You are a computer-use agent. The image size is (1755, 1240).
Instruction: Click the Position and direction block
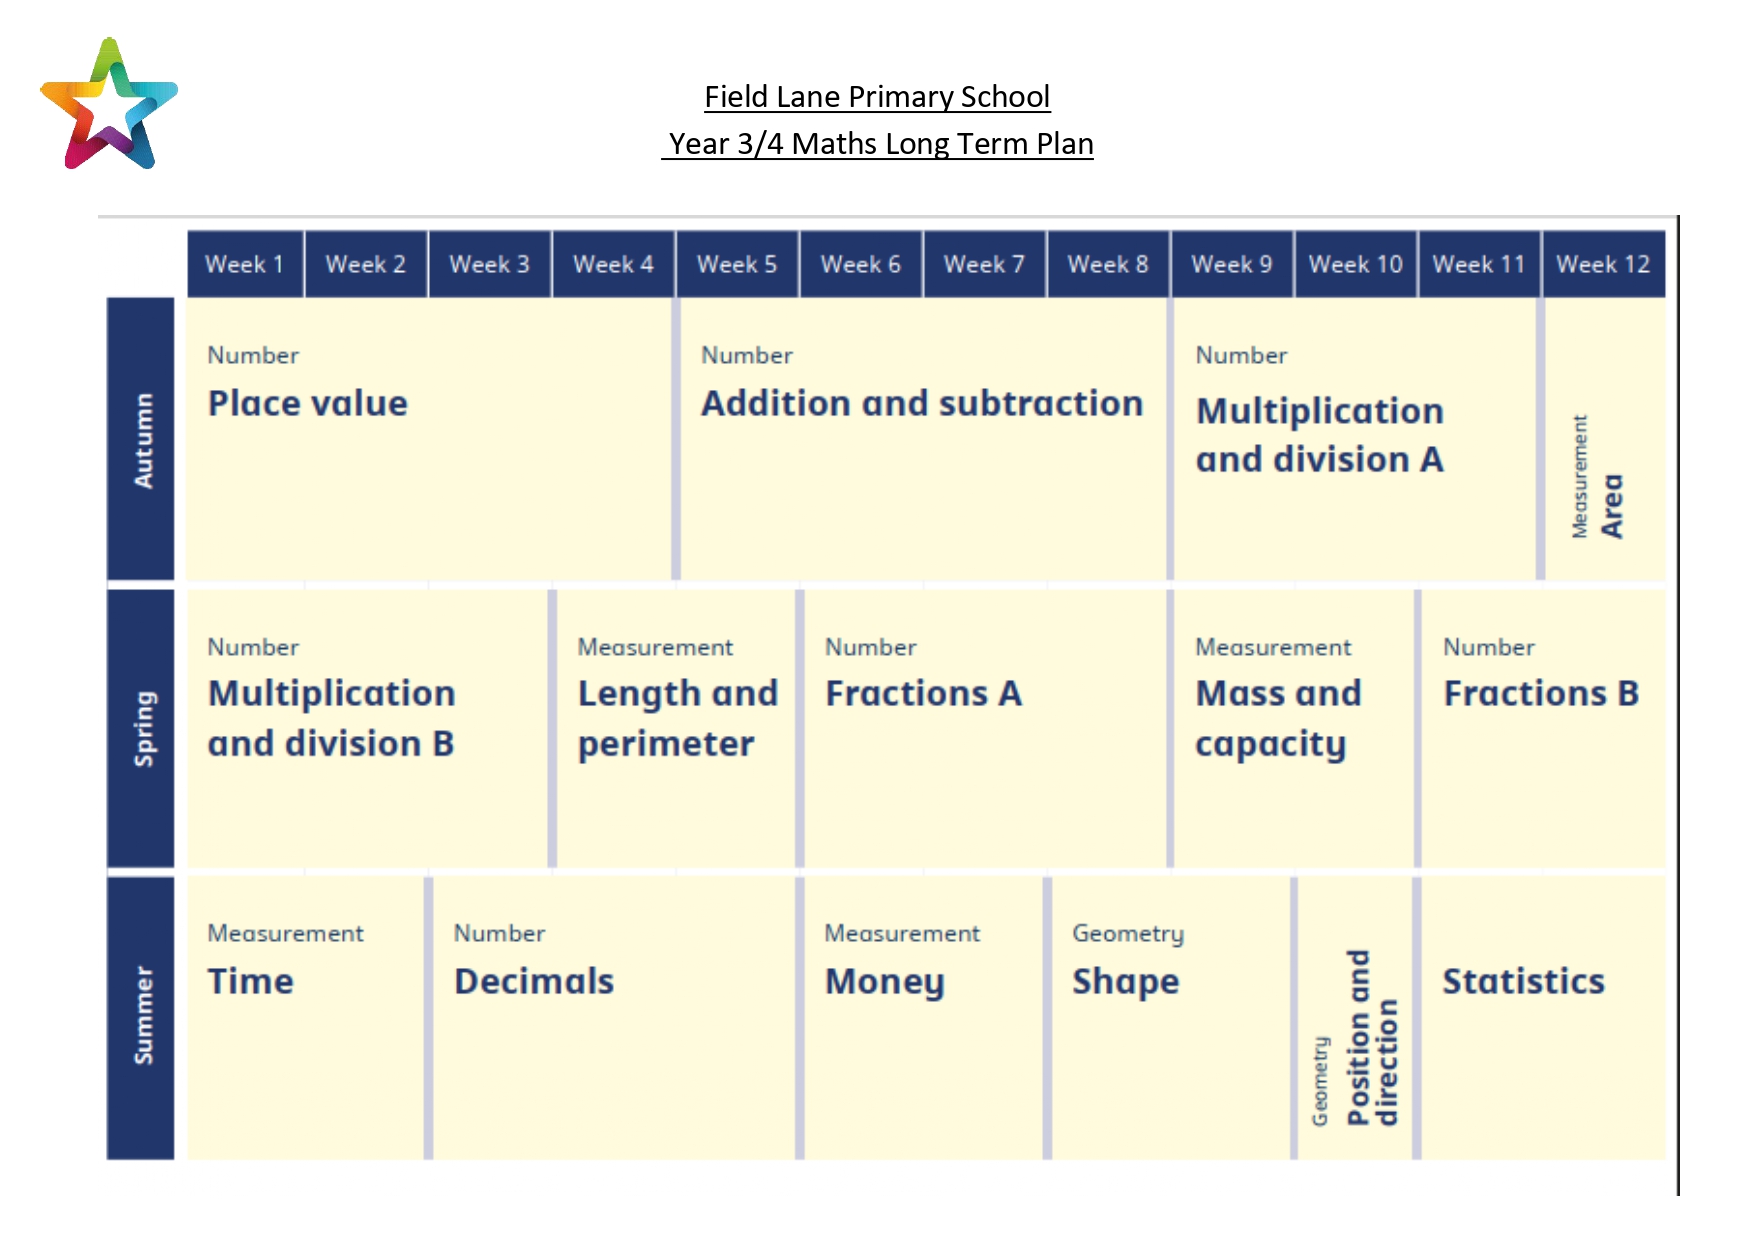pos(1355,1018)
